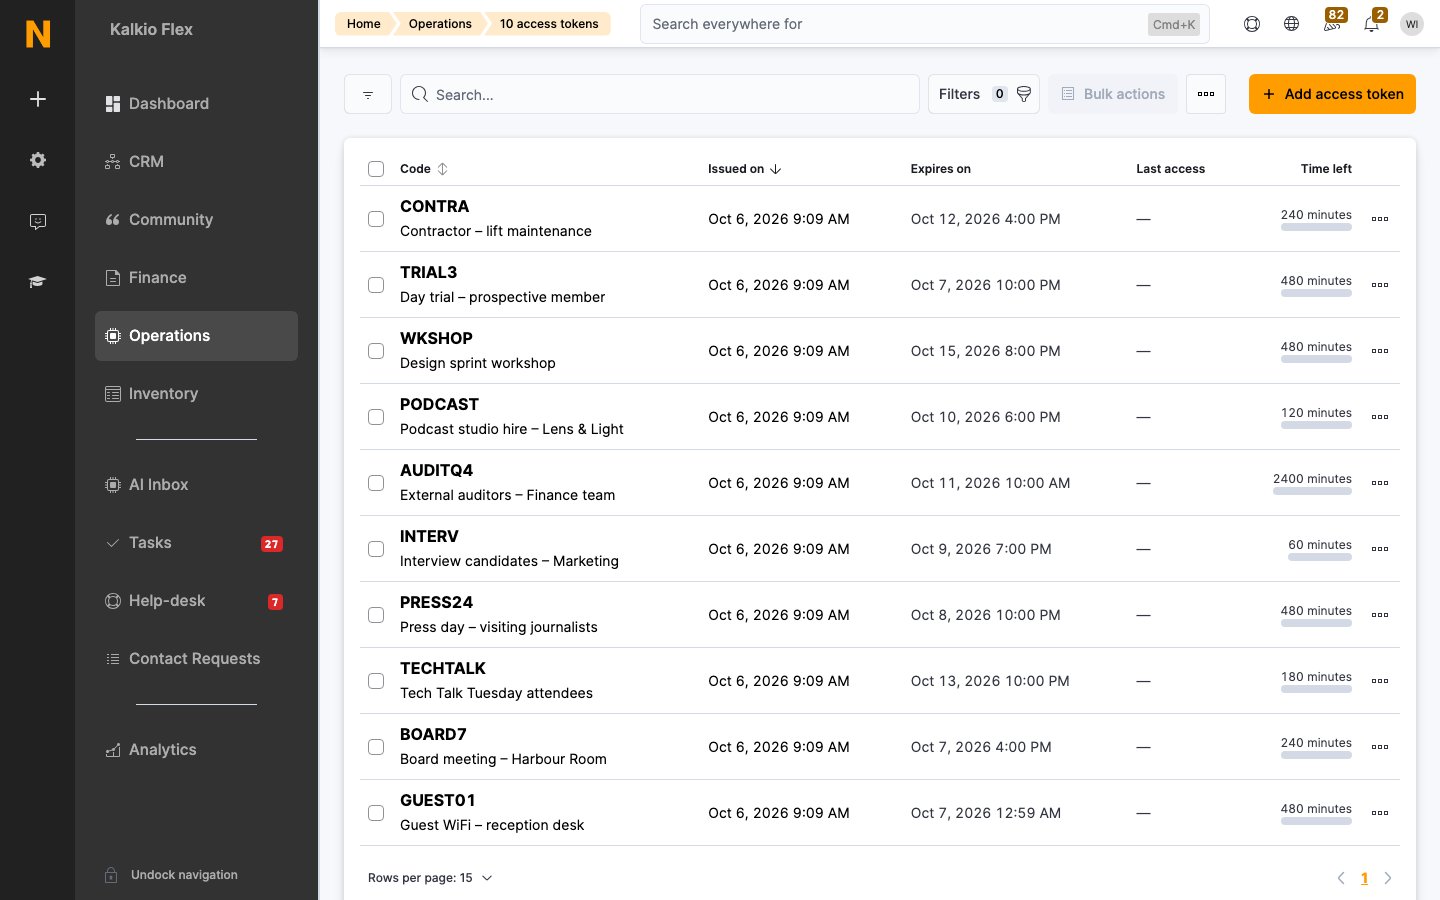Click the 240 minutes progress bar for CONTRA
Image resolution: width=1440 pixels, height=900 pixels.
coord(1316,227)
